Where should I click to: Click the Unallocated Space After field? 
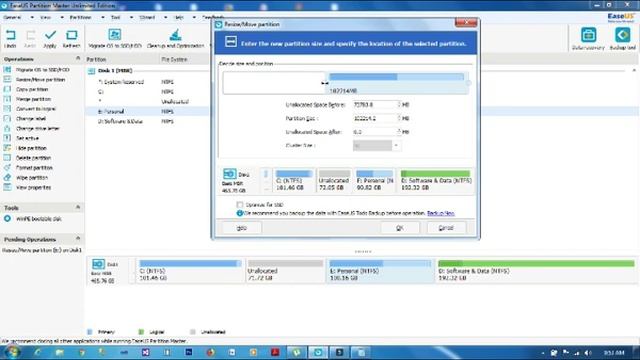pos(375,132)
